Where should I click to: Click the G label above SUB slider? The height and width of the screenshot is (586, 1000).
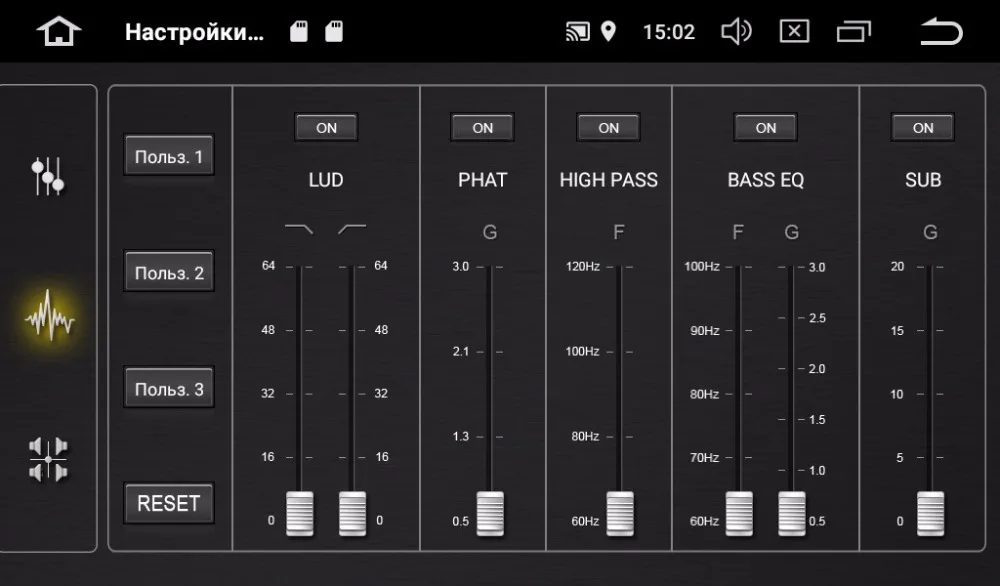930,232
